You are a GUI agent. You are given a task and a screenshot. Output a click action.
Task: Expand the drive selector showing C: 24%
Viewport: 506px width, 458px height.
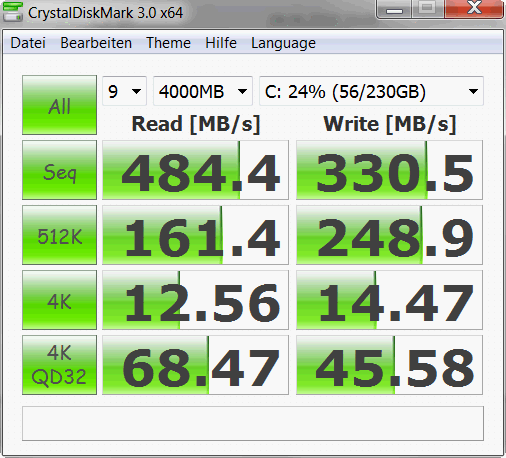click(x=371, y=91)
